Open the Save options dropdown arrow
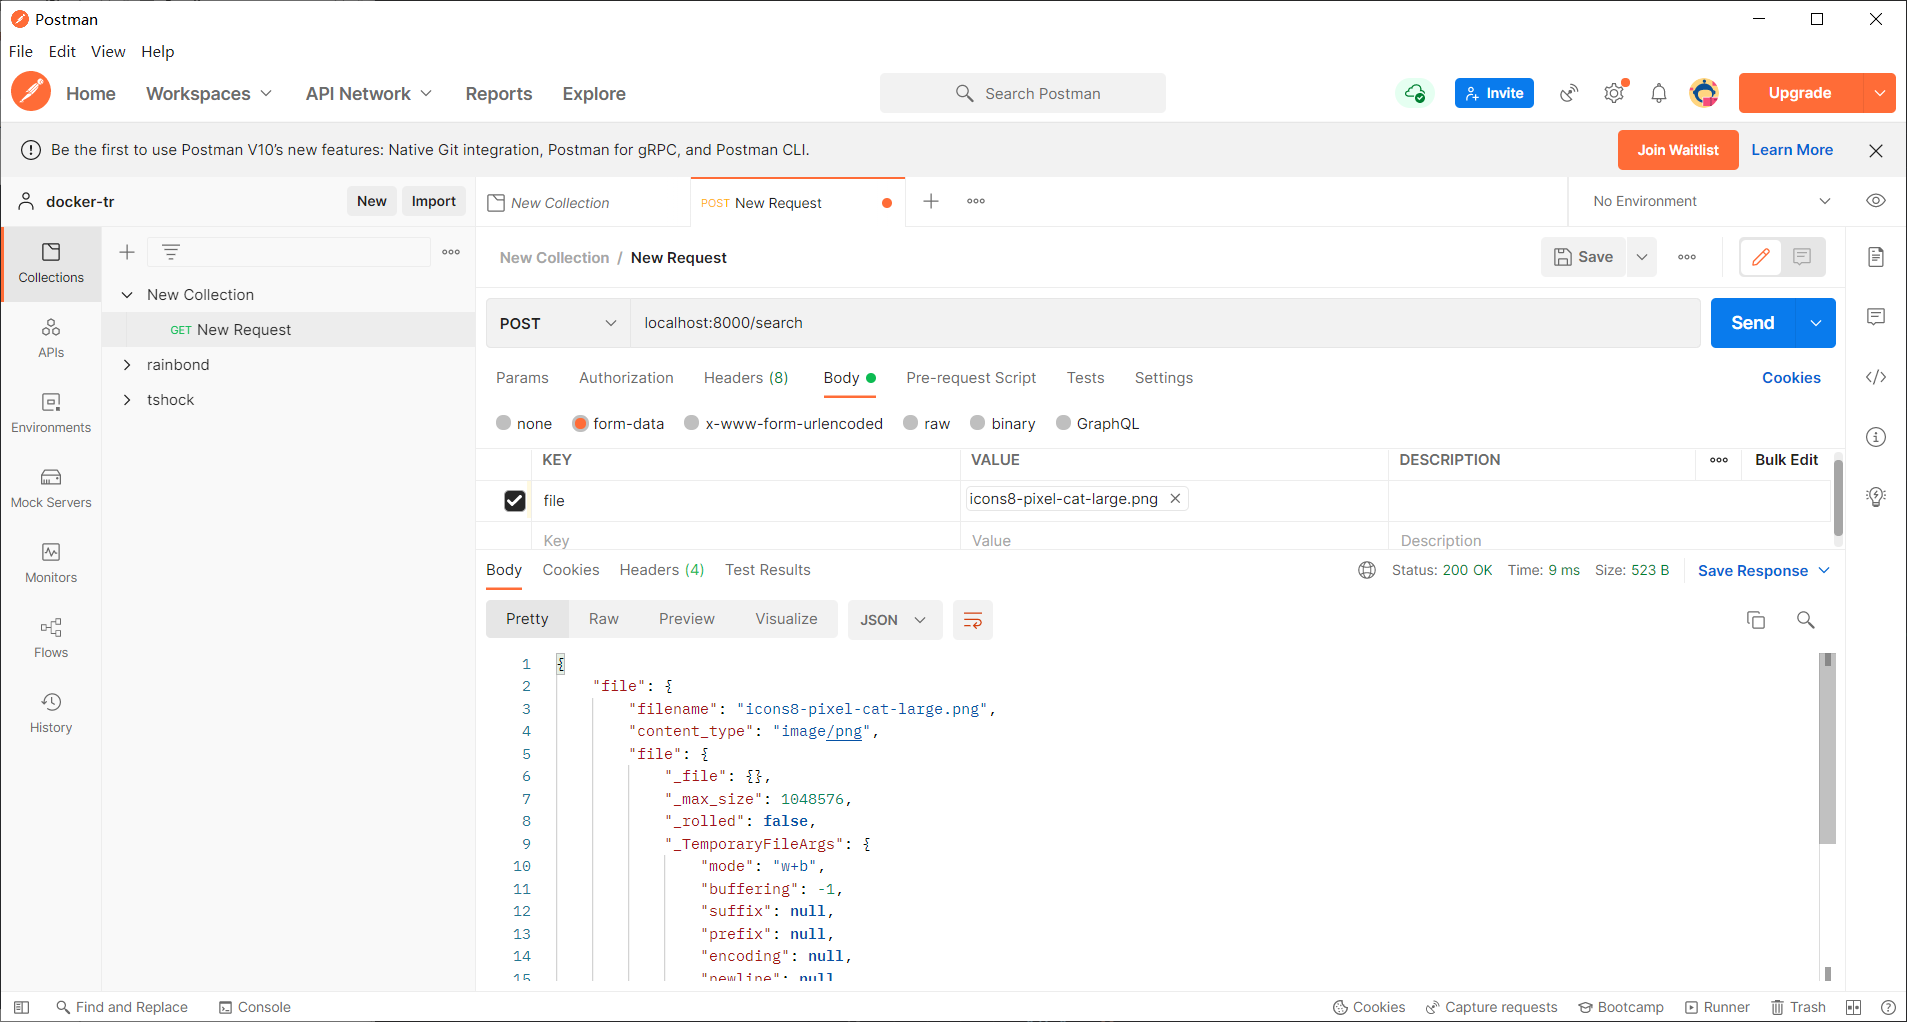The width and height of the screenshot is (1907, 1022). [1642, 257]
